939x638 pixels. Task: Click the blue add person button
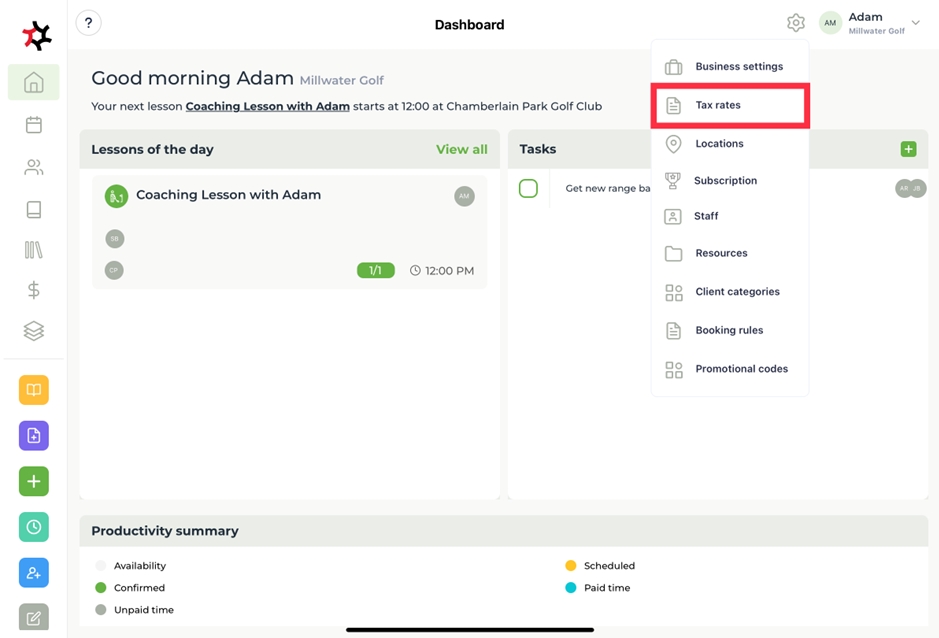pyautogui.click(x=34, y=573)
